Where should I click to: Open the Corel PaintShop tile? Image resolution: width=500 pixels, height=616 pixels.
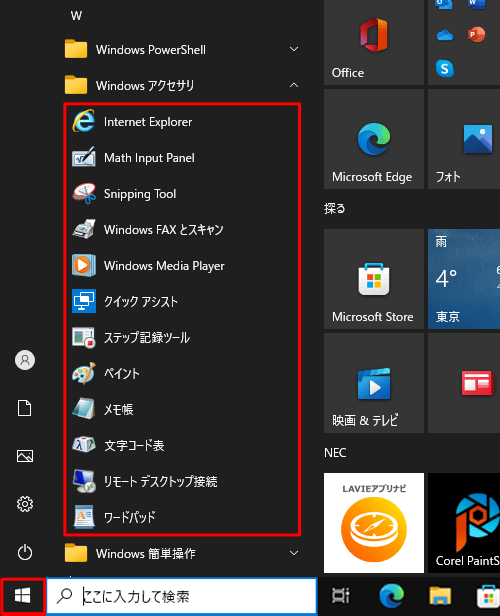(x=464, y=522)
